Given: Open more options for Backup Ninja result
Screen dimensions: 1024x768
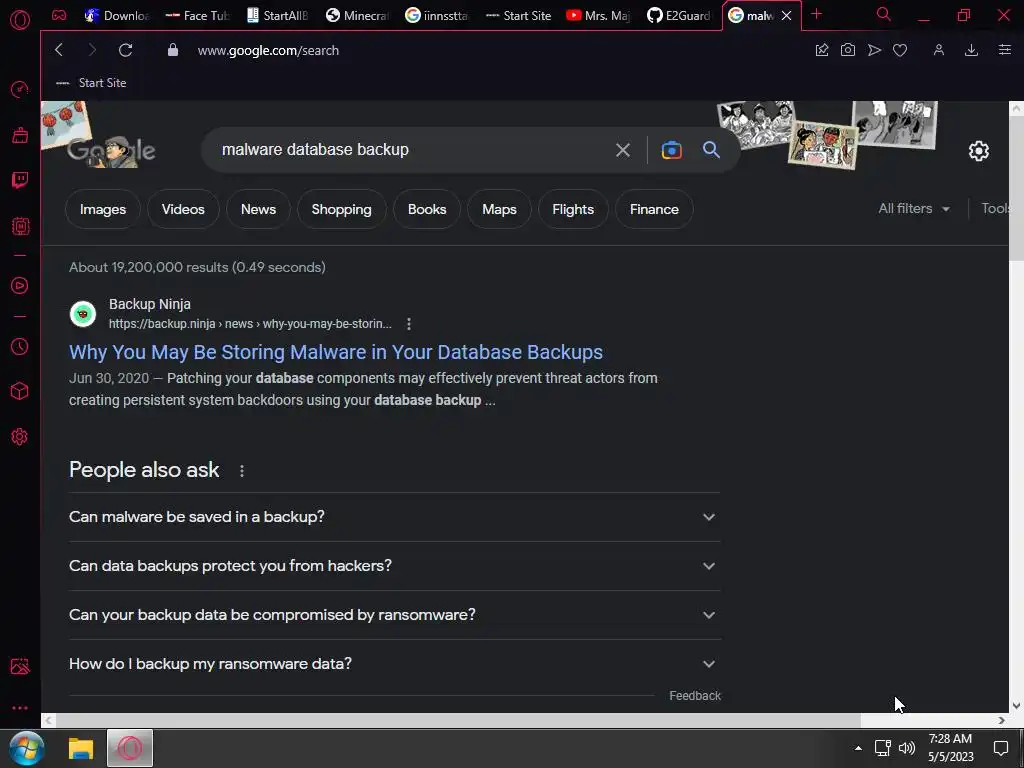Looking at the screenshot, I should (409, 324).
